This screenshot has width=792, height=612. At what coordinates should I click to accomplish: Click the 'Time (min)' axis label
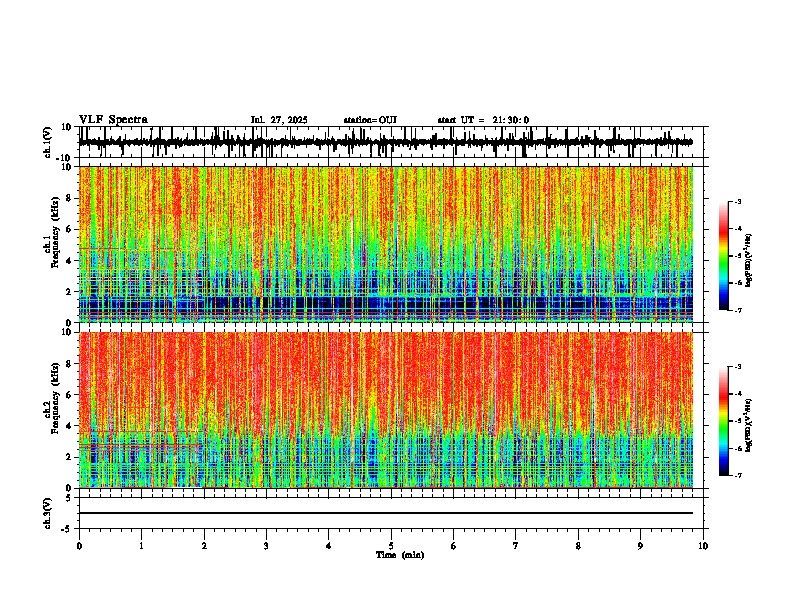[x=400, y=555]
